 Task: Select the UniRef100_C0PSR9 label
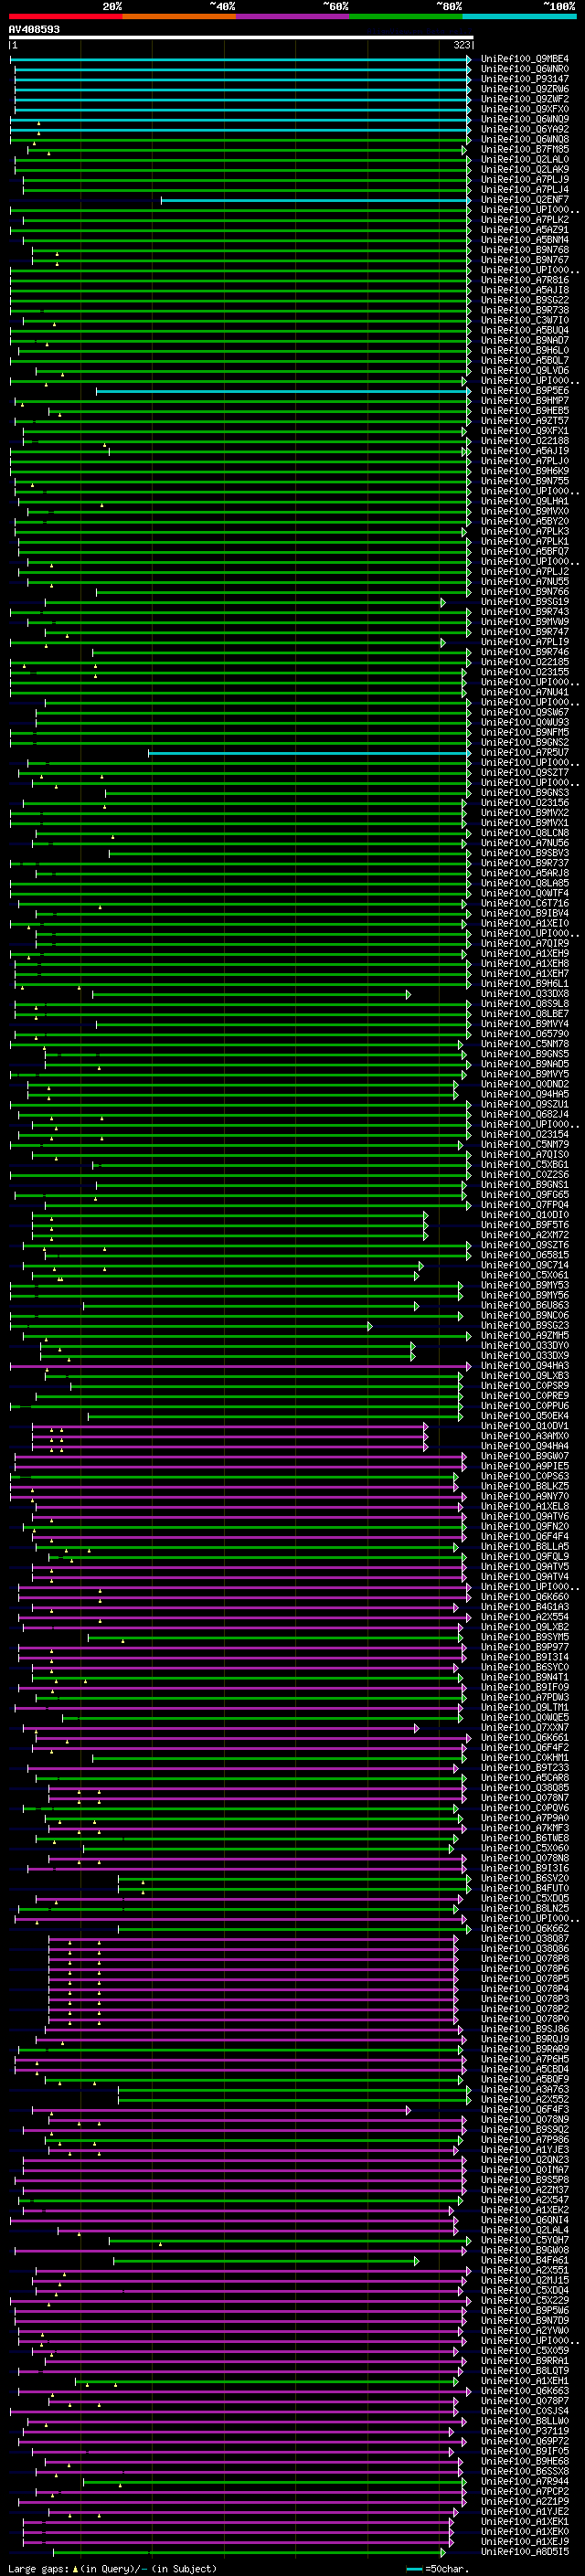(525, 1386)
